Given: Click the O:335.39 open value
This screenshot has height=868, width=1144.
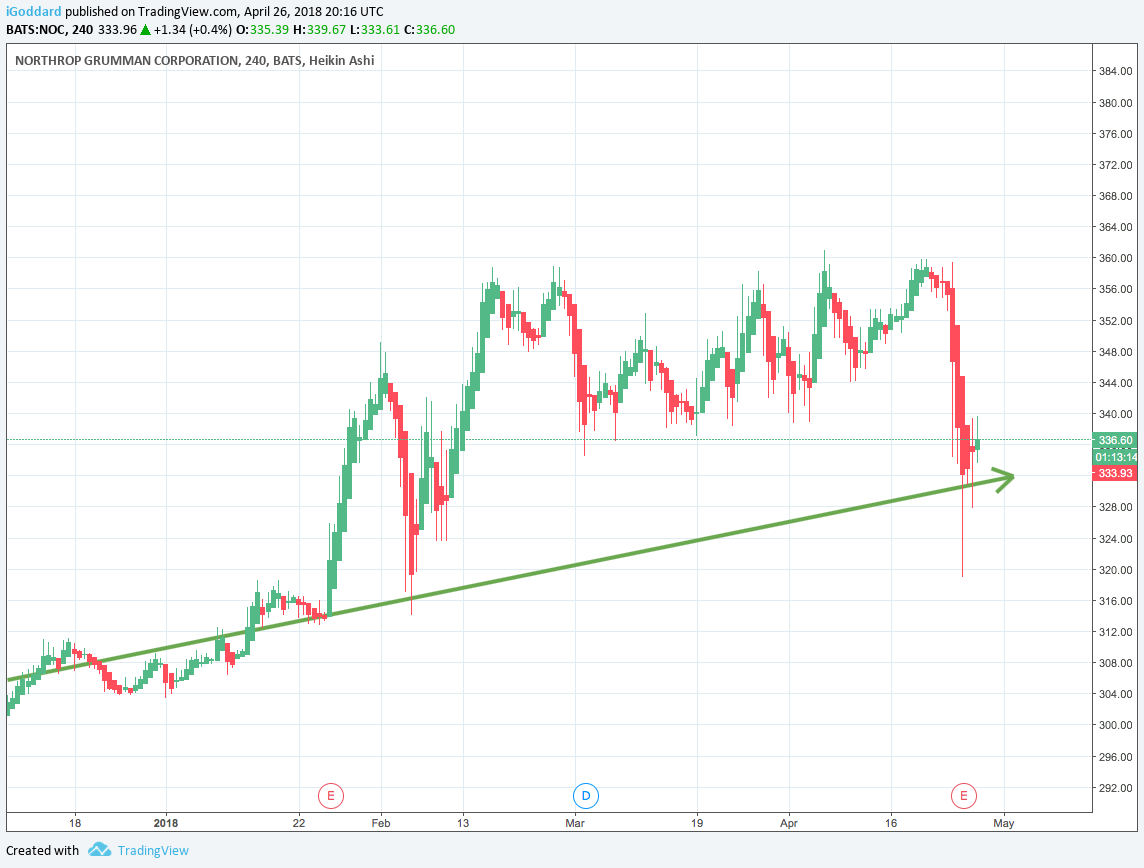Looking at the screenshot, I should point(263,30).
